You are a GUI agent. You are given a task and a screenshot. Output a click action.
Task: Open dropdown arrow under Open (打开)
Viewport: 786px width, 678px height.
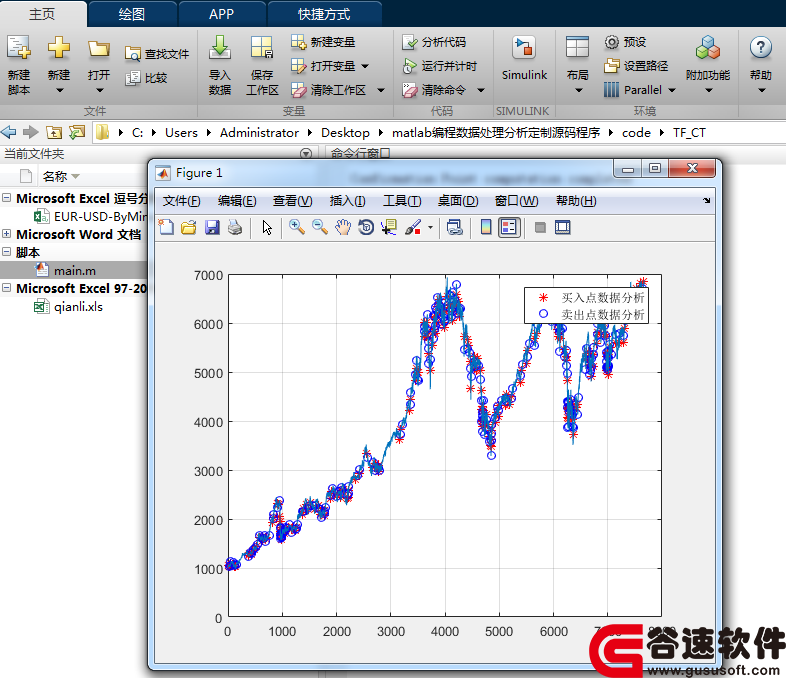coord(99,91)
